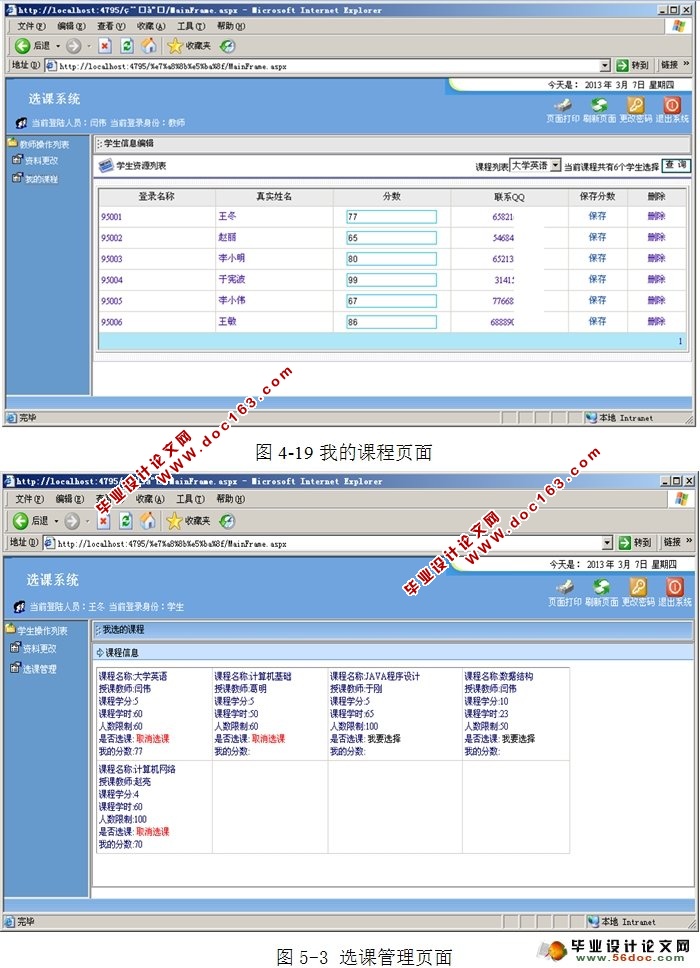700x968 pixels.
Task: Click 删除 link for student 95003
Action: 656,258
